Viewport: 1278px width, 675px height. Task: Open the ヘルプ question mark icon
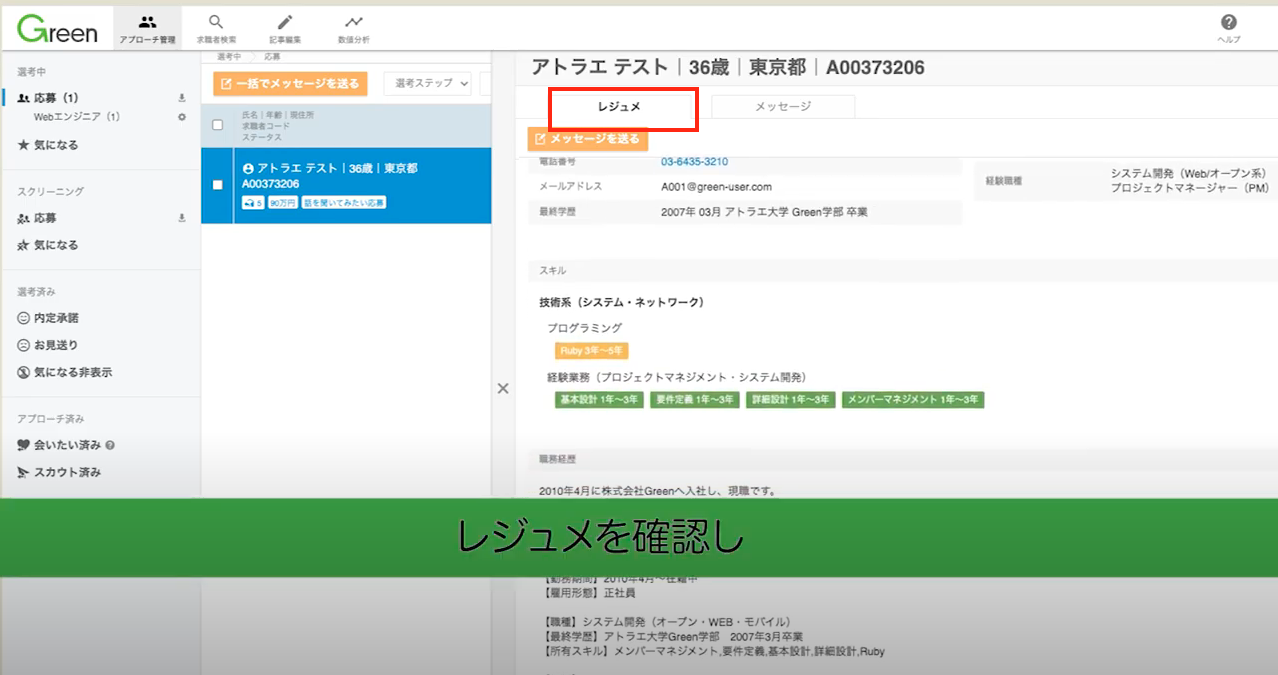[1229, 22]
